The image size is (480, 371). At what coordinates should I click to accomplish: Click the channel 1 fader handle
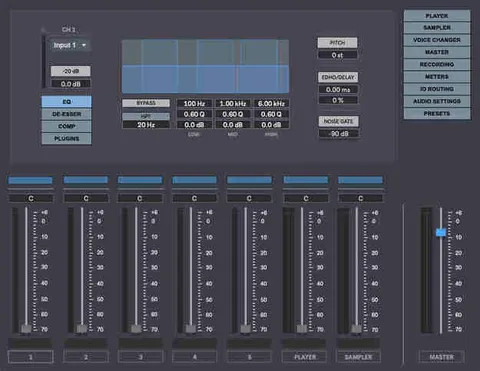tap(26, 329)
